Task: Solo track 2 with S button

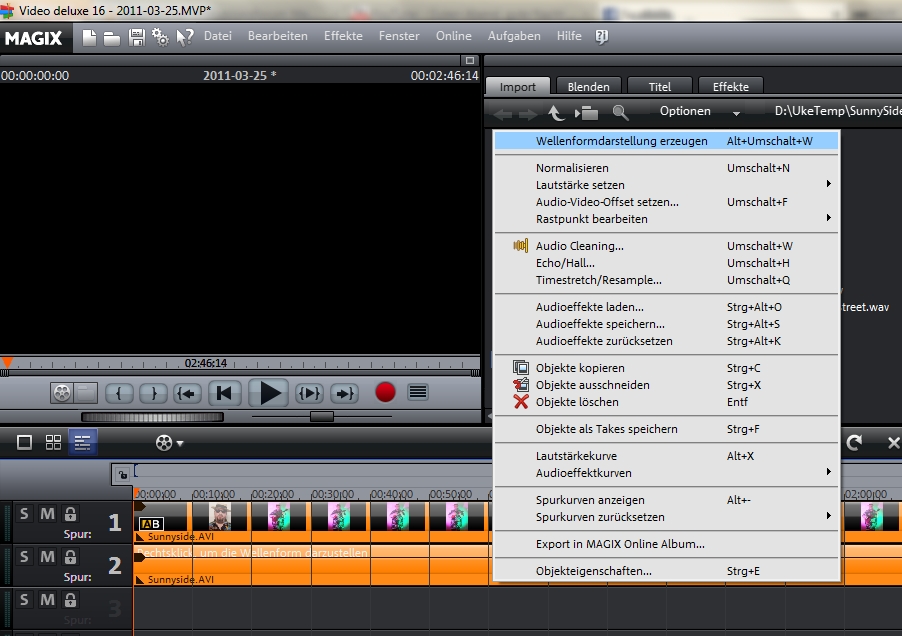Action: pos(25,557)
